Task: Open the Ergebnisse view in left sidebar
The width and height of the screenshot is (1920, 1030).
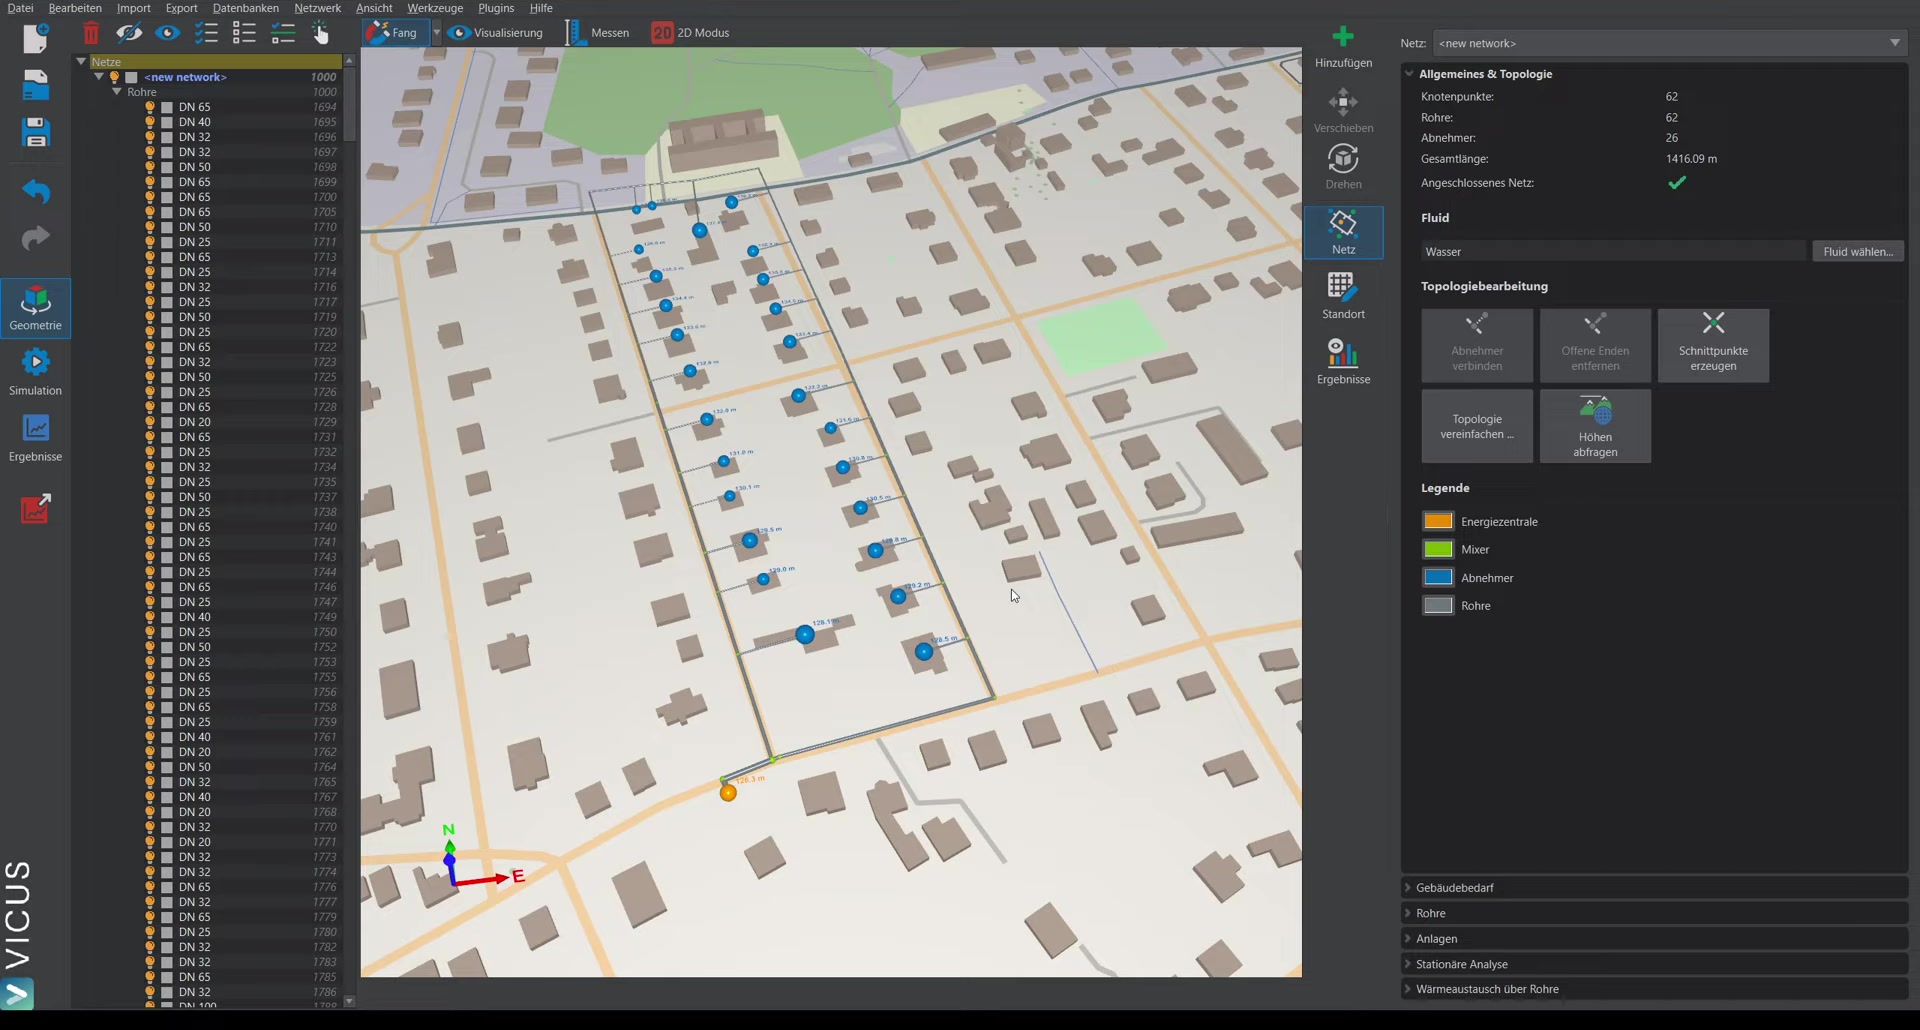Action: coord(36,438)
